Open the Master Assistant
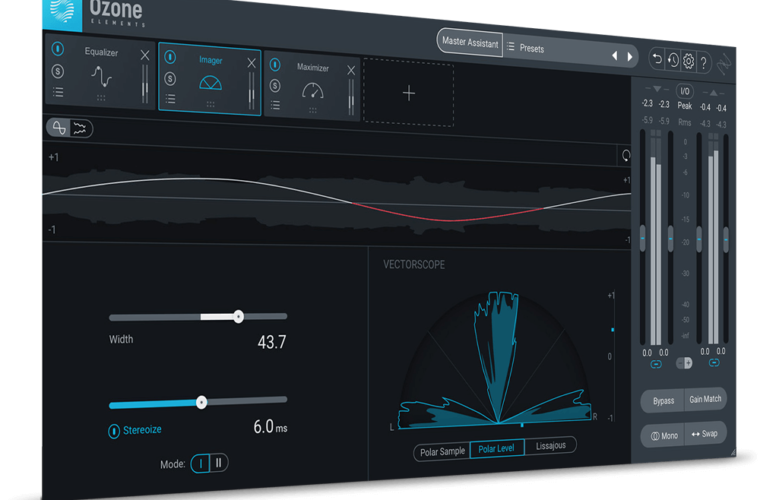Screen dimensions: 760x500 point(470,43)
